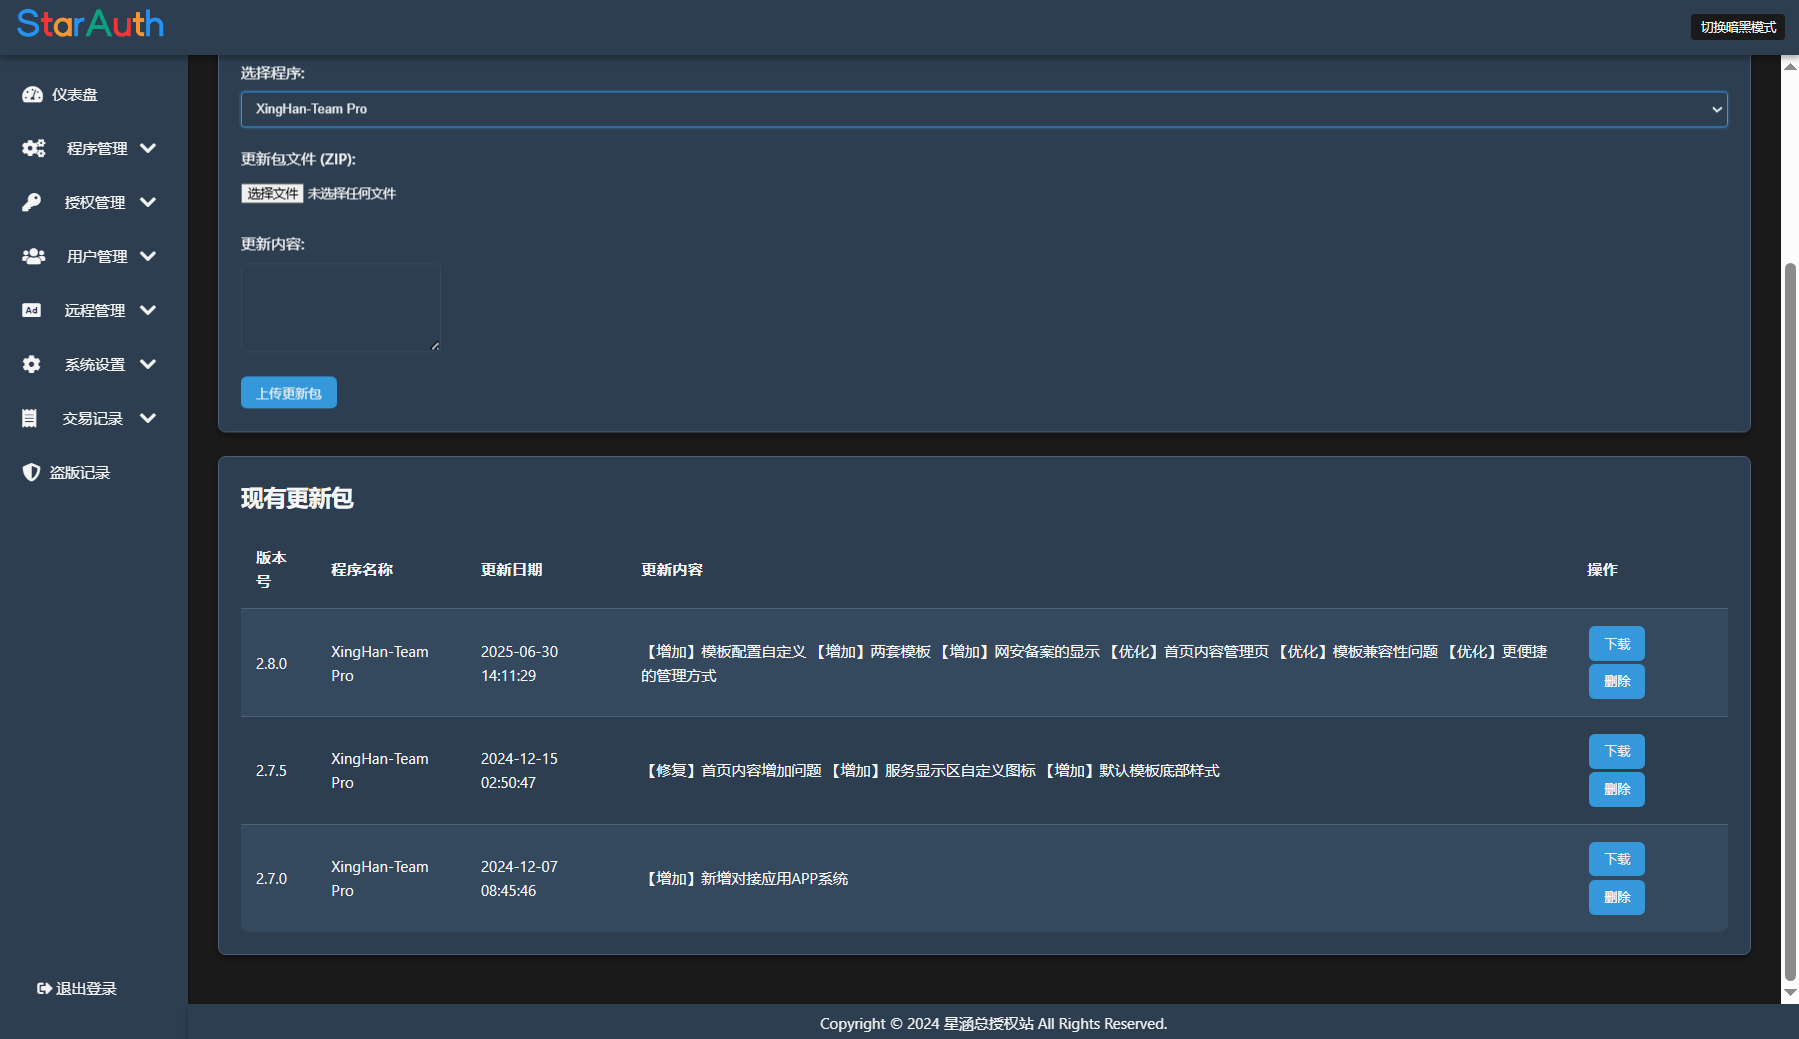Focus the 更新内容 text area
This screenshot has width=1799, height=1039.
click(x=340, y=307)
